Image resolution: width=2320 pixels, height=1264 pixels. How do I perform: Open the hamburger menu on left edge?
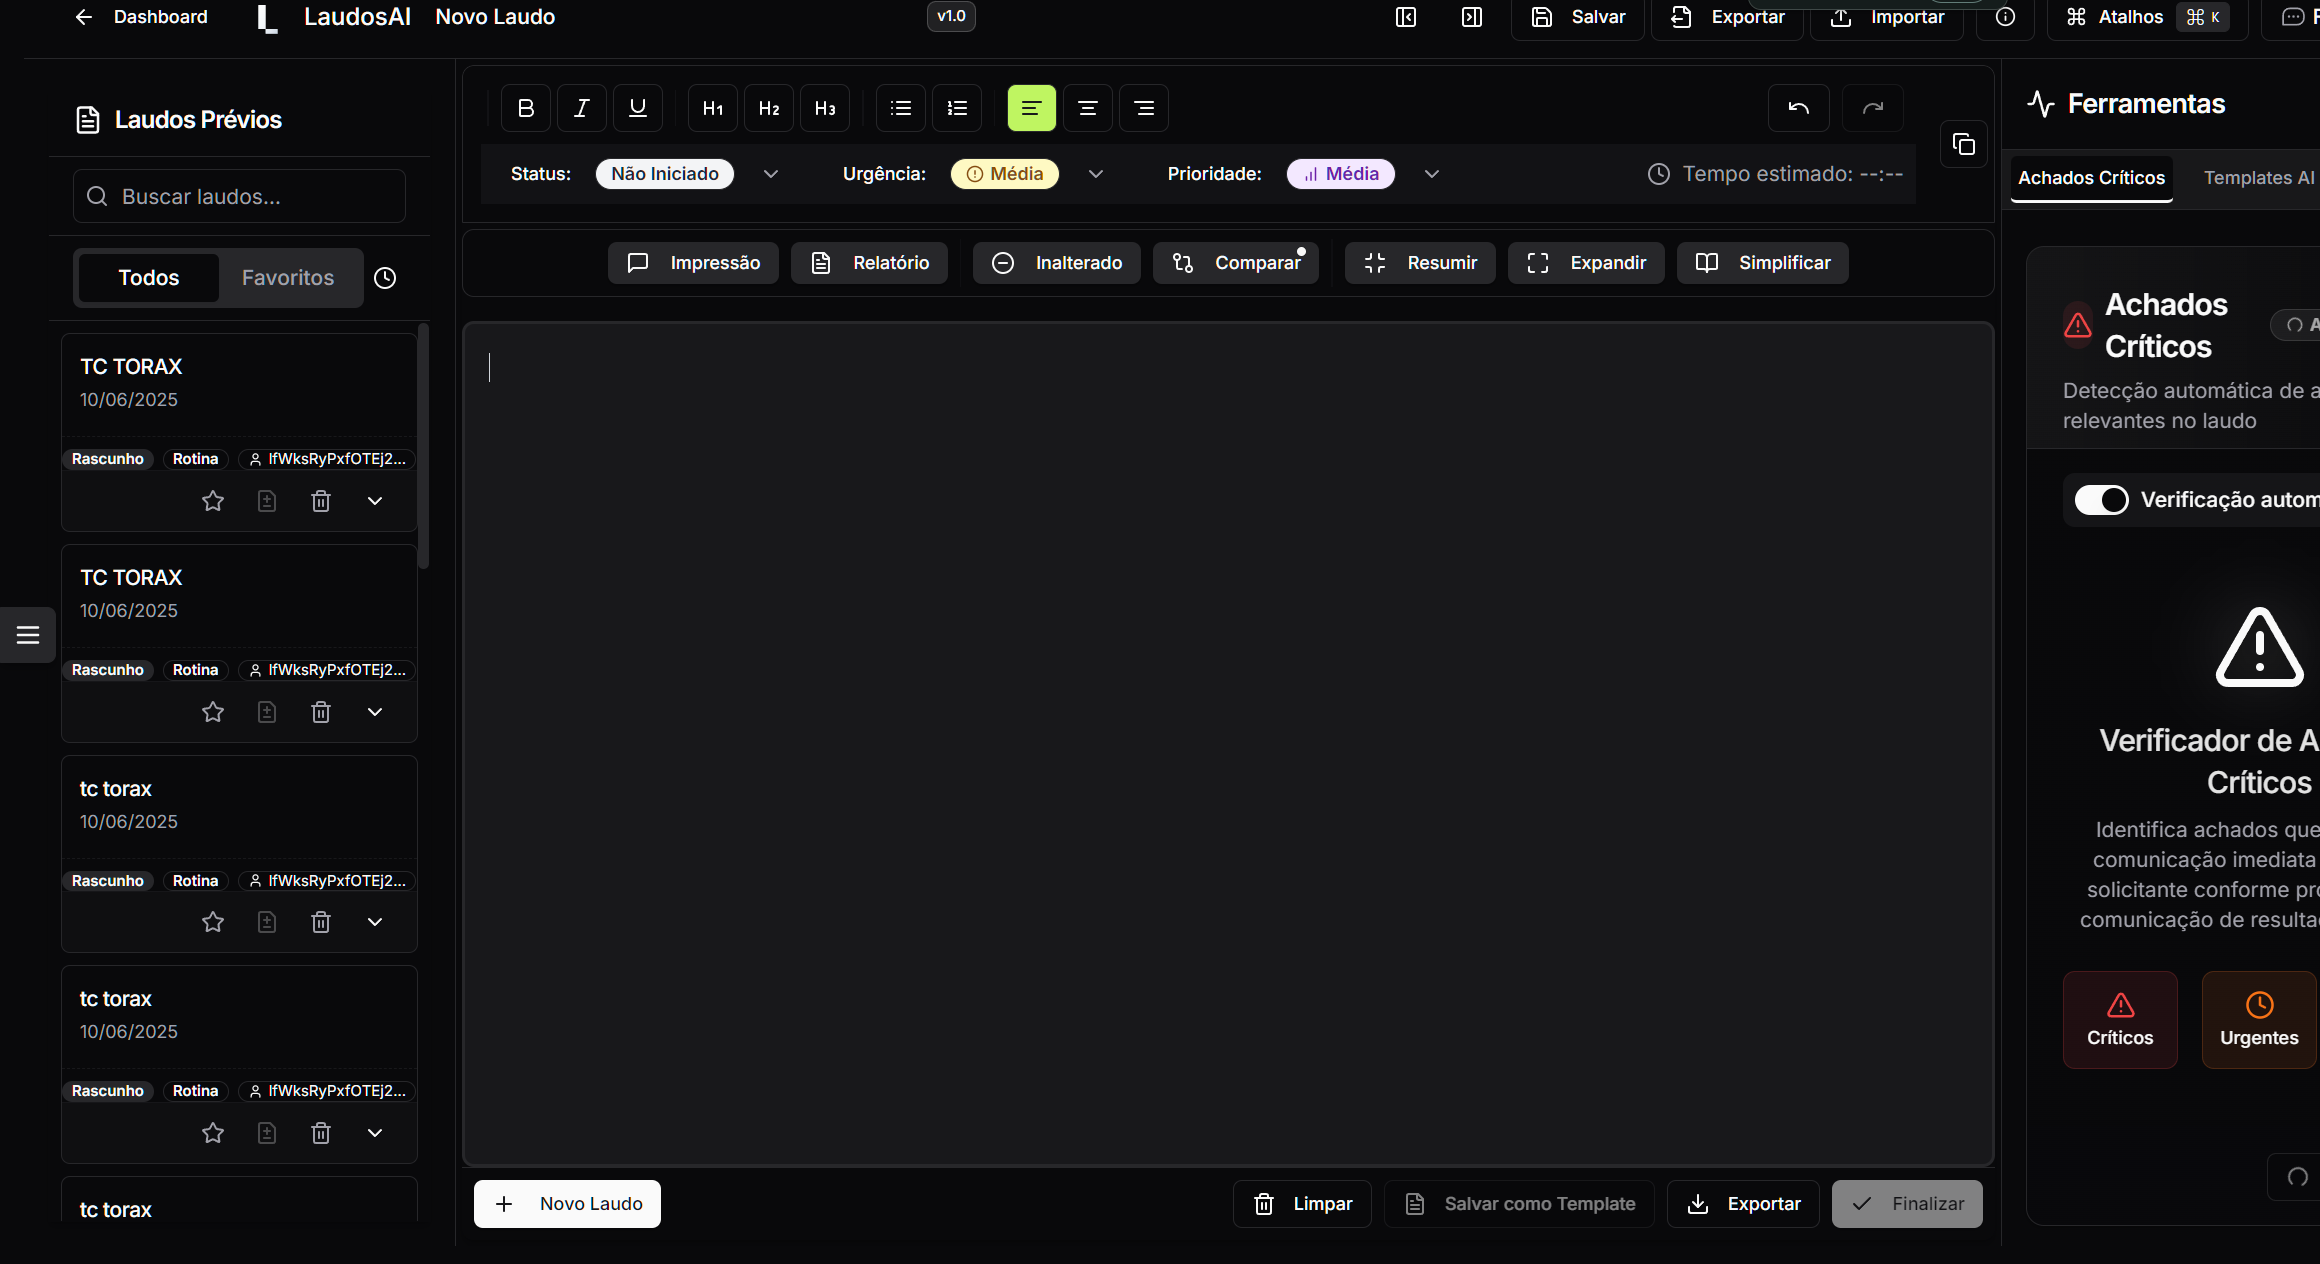28,635
